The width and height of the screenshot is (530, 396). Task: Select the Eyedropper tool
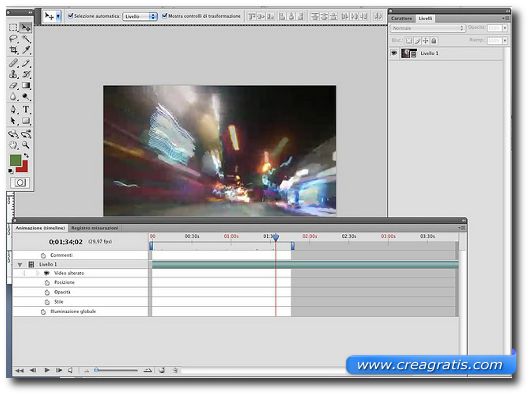pos(26,50)
